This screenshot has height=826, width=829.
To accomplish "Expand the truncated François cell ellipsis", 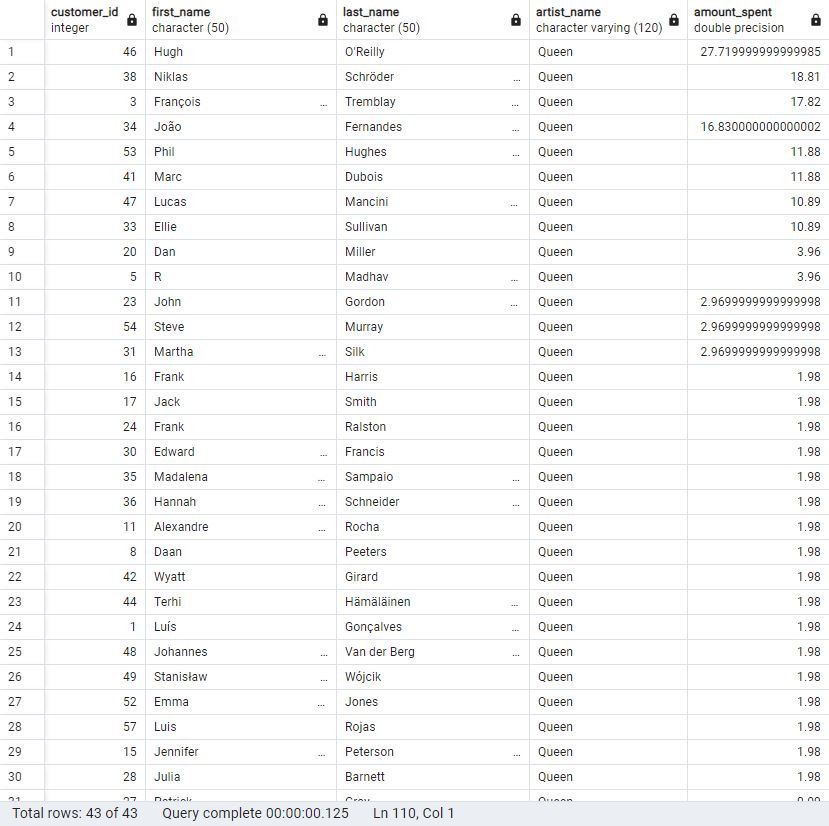I will (323, 104).
